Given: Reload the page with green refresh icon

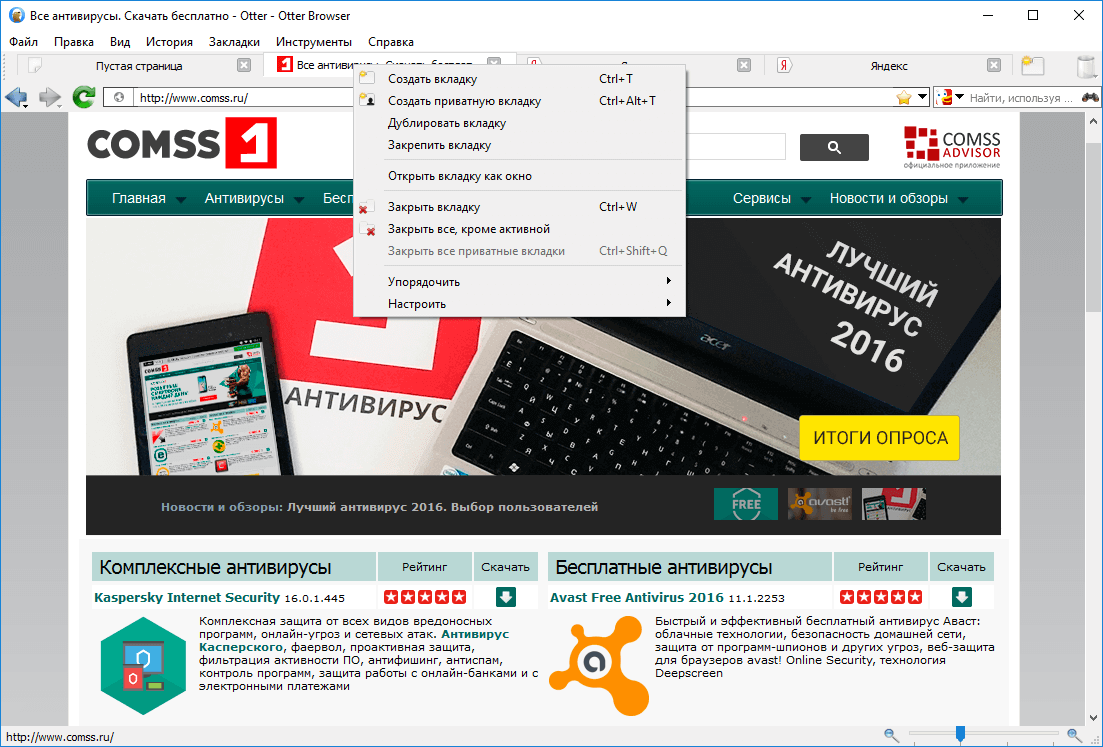Looking at the screenshot, I should [x=84, y=97].
